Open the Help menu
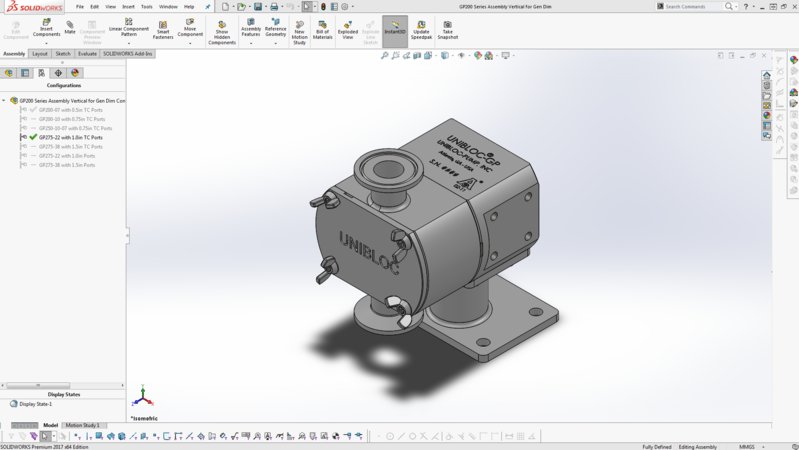The width and height of the screenshot is (799, 450). (x=189, y=7)
